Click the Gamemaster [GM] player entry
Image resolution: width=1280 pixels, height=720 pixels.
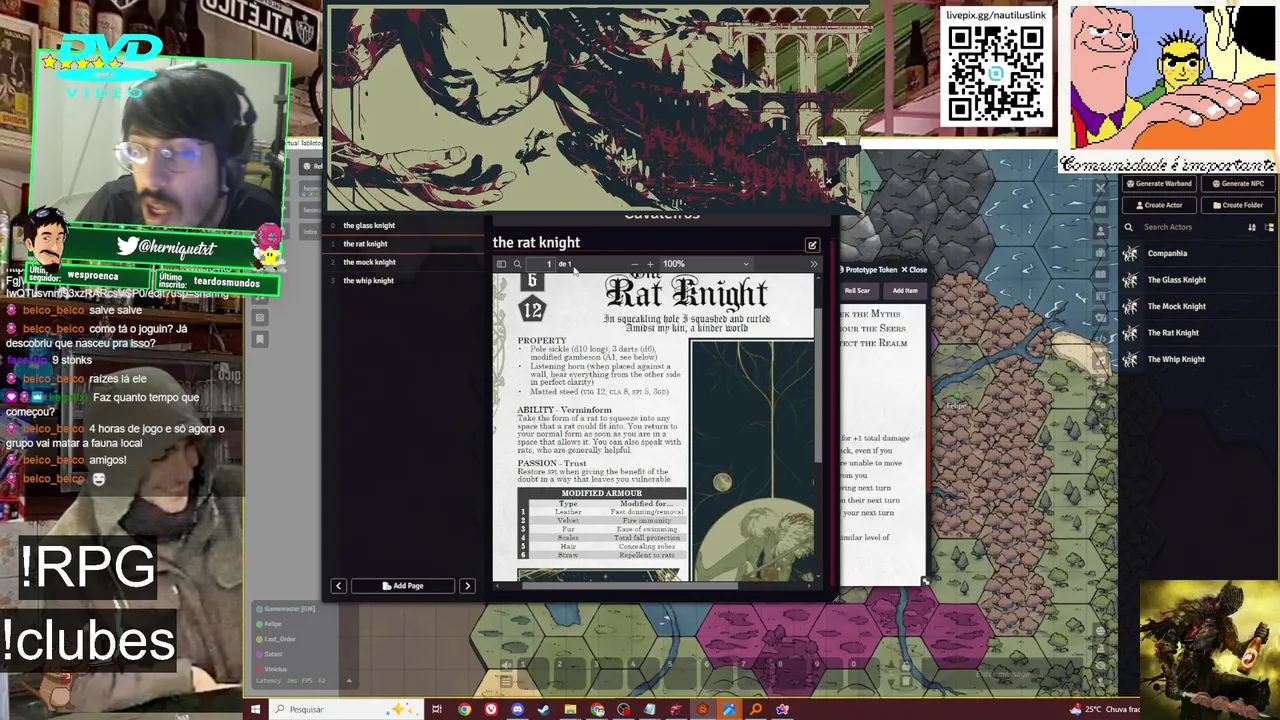point(285,609)
